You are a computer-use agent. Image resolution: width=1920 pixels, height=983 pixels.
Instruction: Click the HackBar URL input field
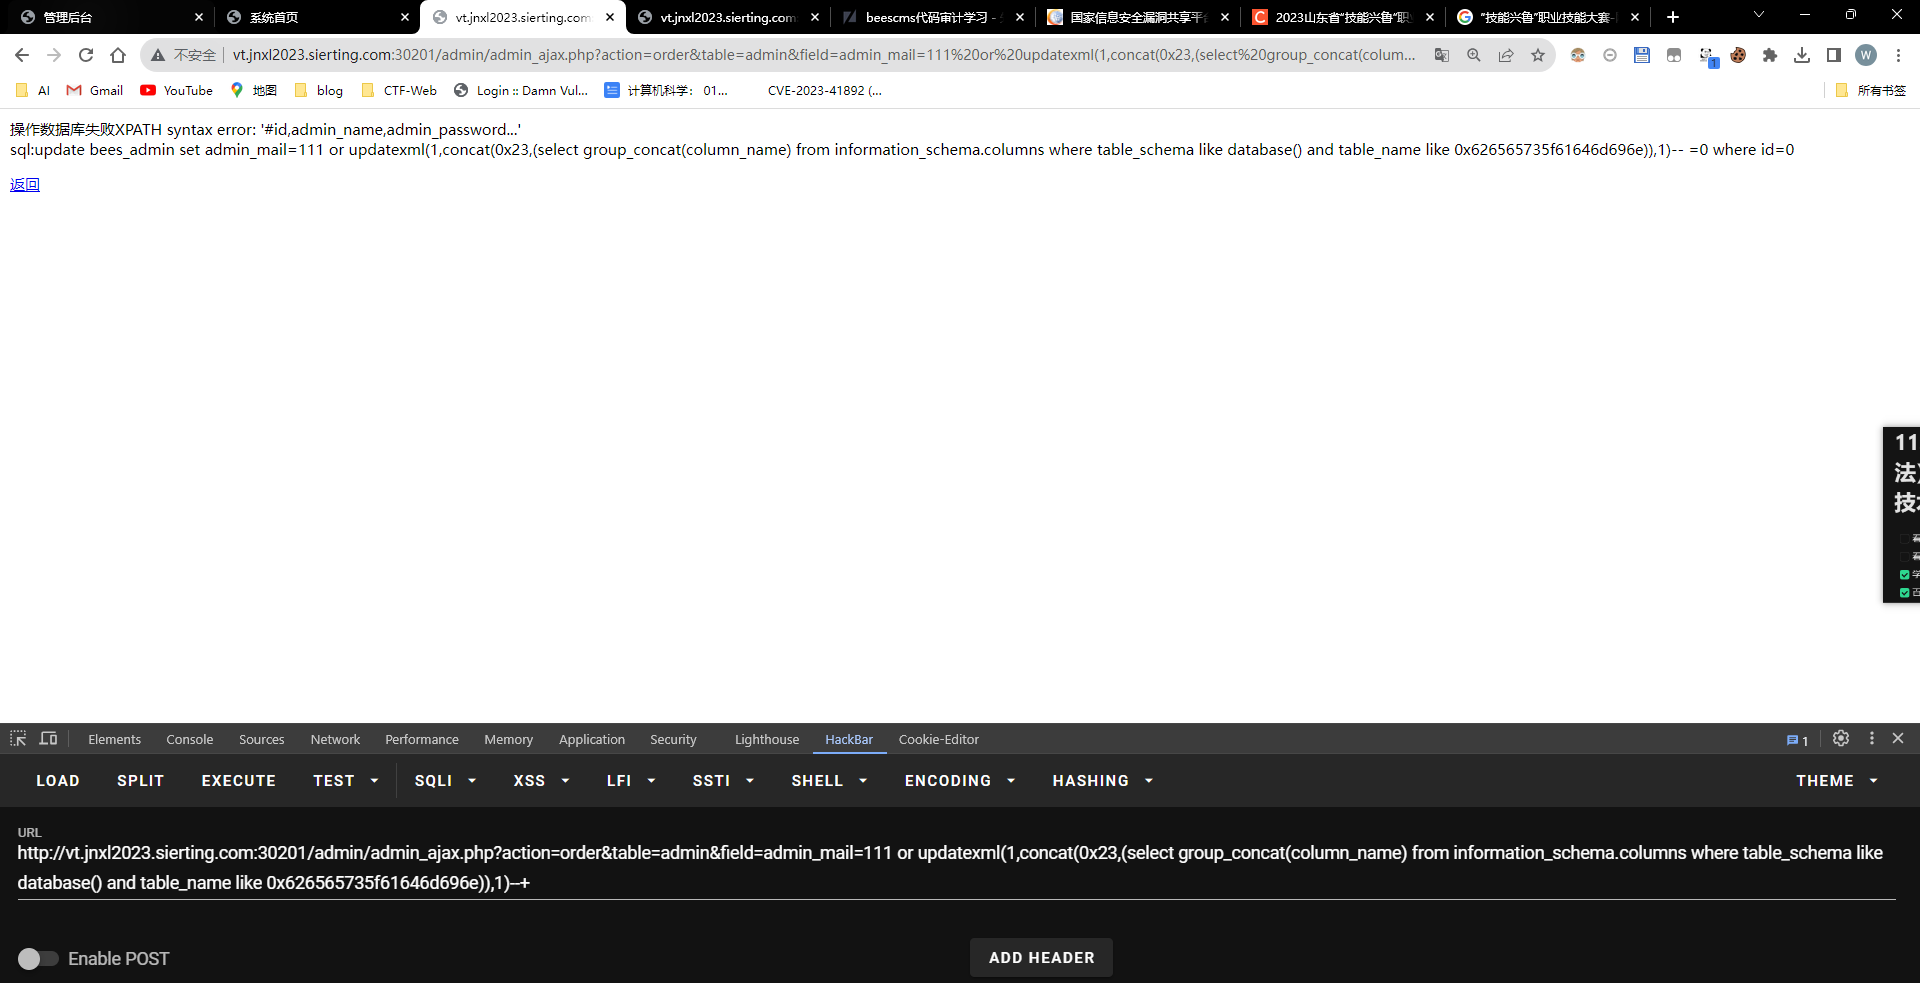pyautogui.click(x=956, y=868)
